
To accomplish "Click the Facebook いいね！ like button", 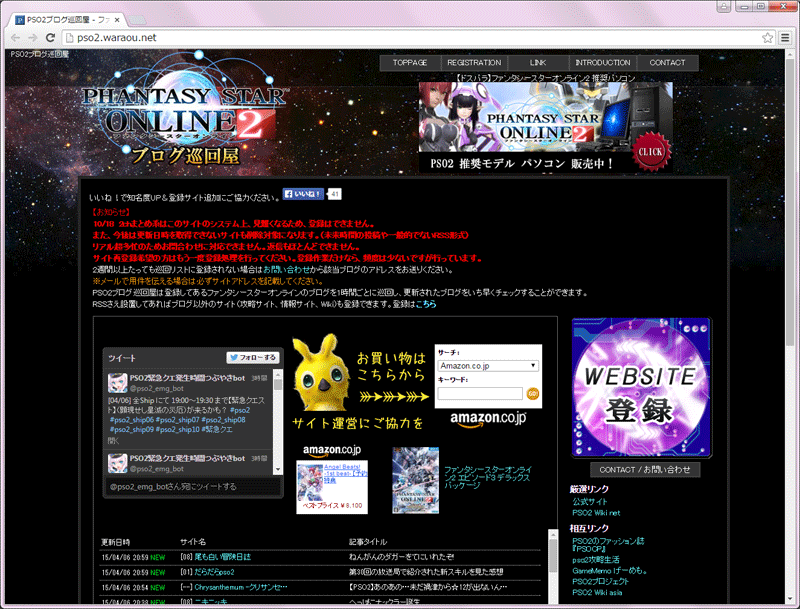I will 303,194.
